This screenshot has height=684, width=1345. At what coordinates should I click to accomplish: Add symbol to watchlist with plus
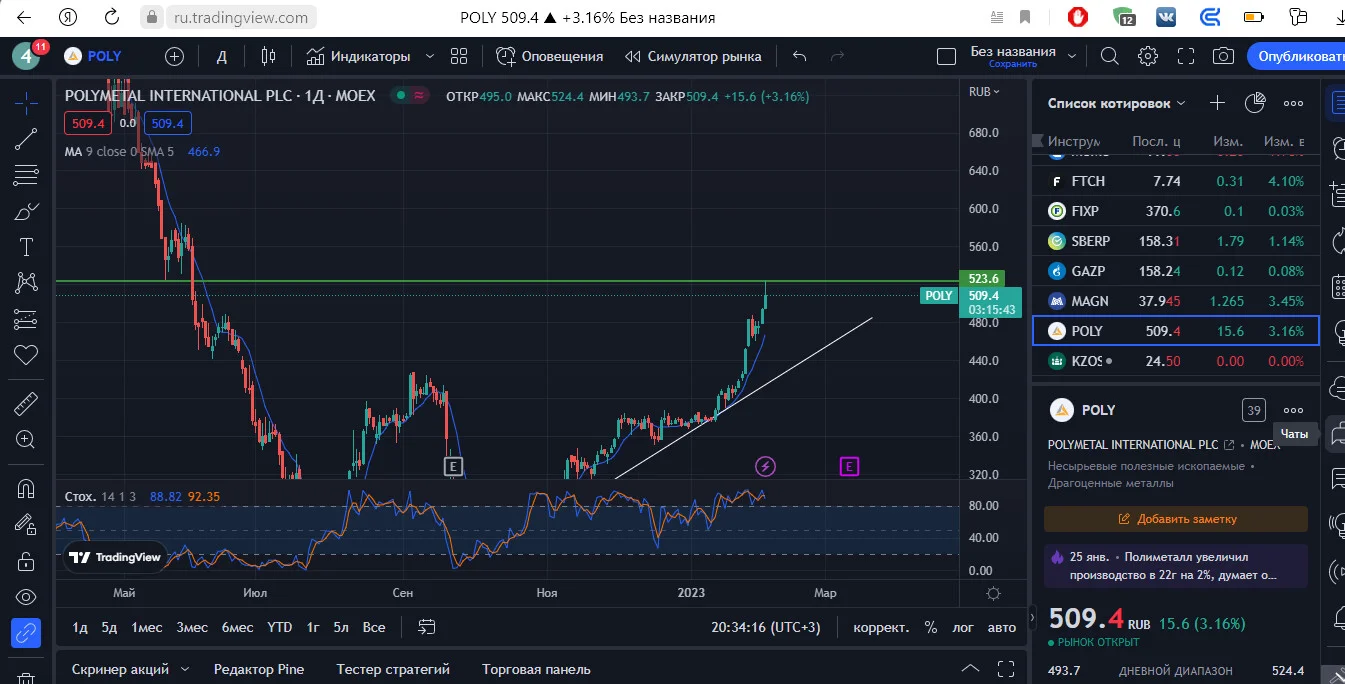tap(1217, 103)
